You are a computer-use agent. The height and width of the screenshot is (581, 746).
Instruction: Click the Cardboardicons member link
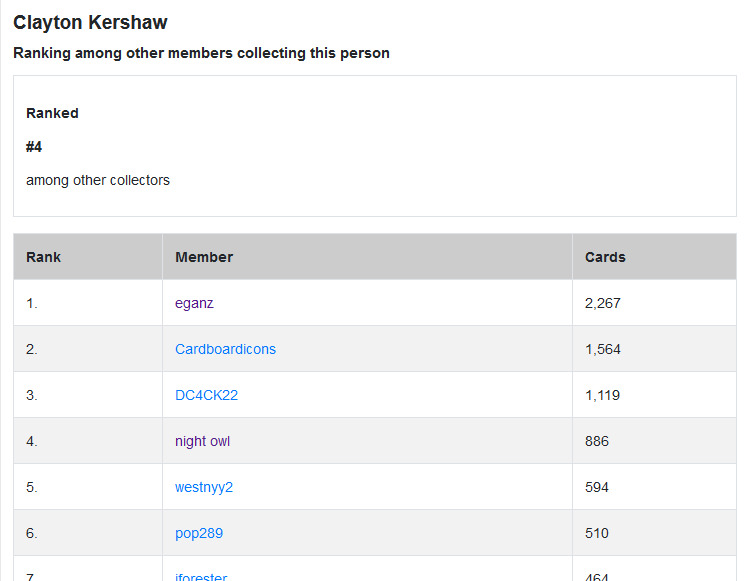pyautogui.click(x=225, y=349)
